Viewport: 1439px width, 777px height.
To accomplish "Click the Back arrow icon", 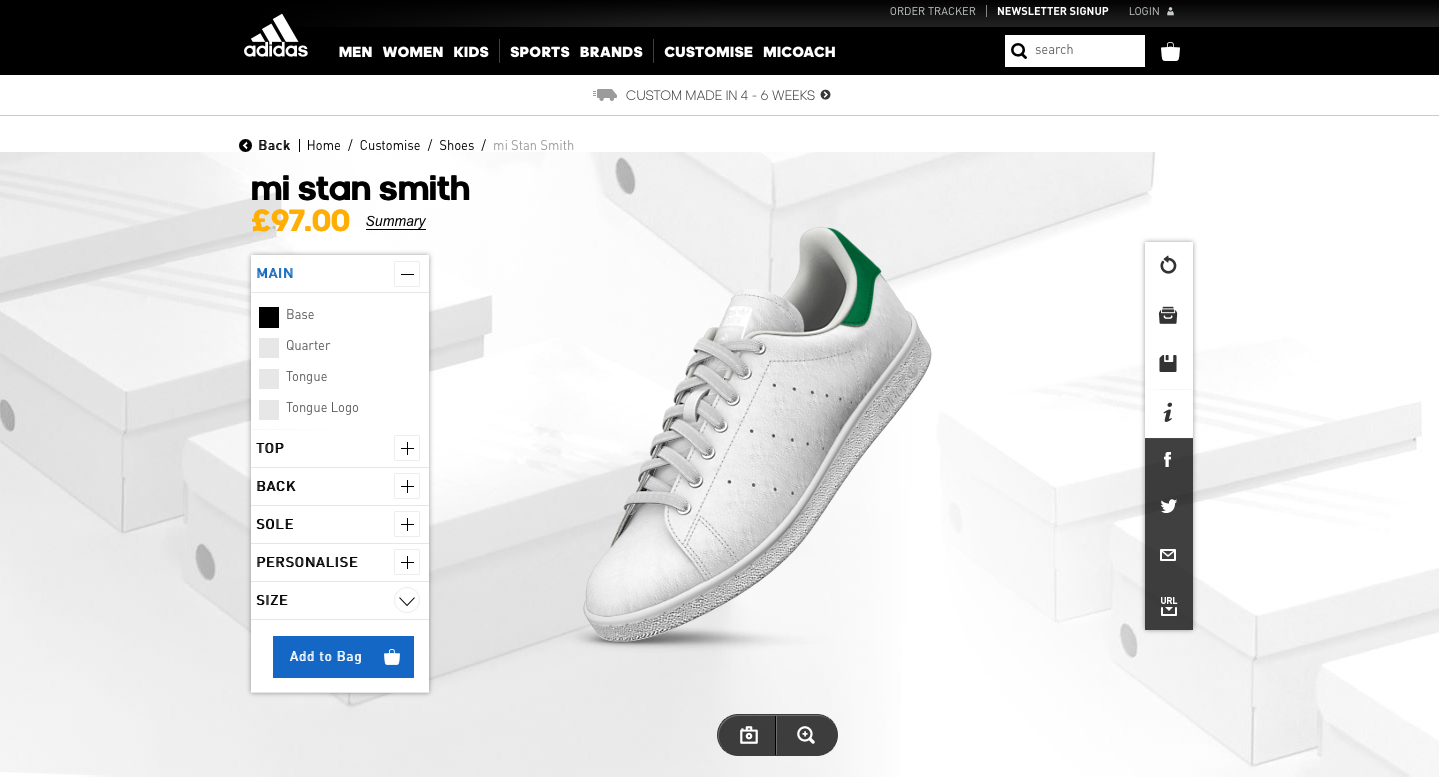I will pyautogui.click(x=245, y=146).
